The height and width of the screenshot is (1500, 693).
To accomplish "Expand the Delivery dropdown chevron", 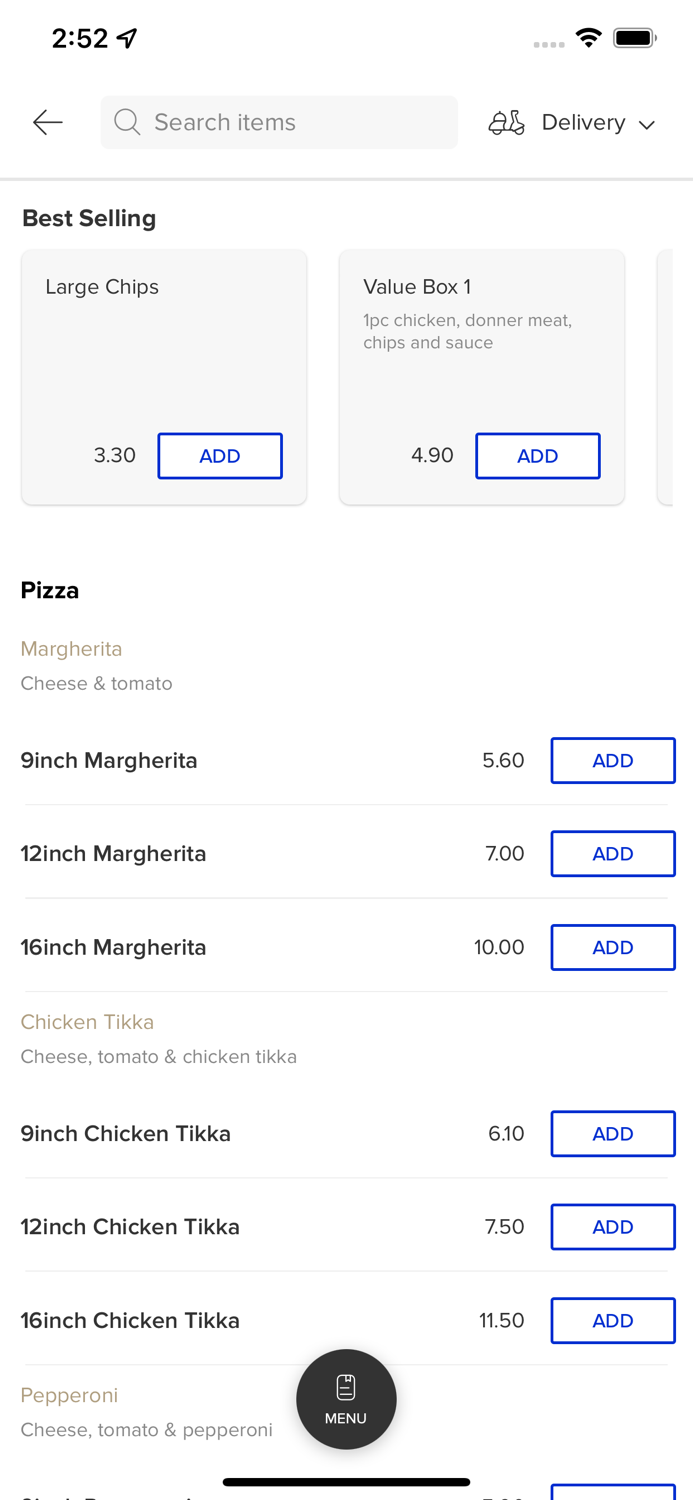I will click(647, 124).
